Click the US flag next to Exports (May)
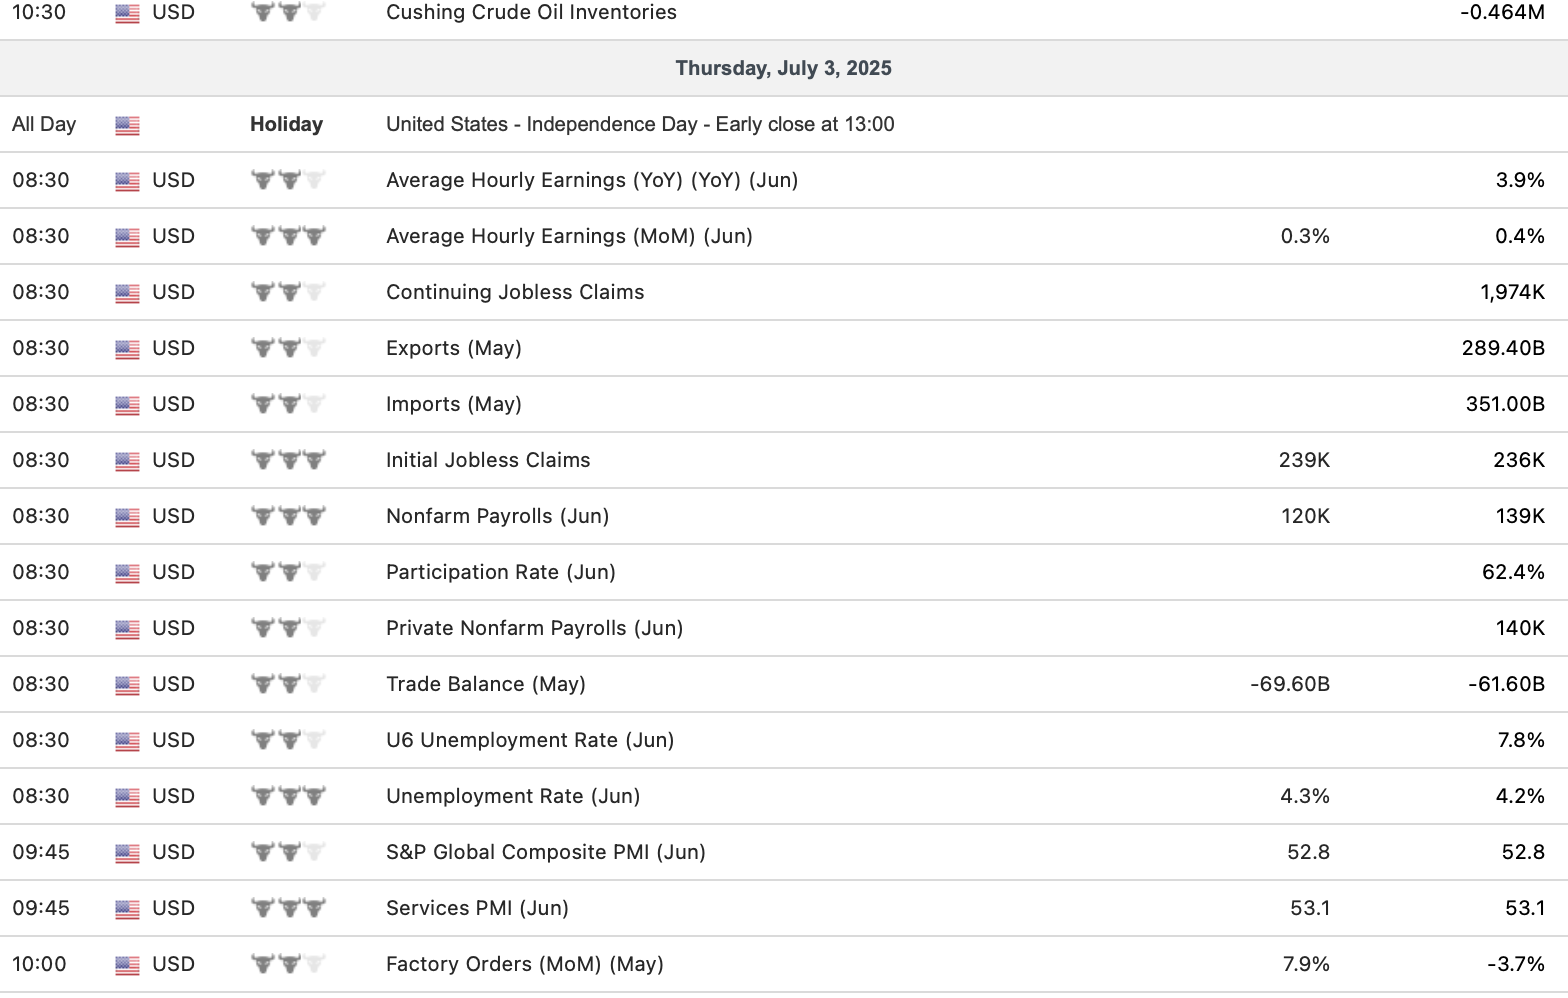Viewport: 1568px width, 998px height. [x=127, y=349]
